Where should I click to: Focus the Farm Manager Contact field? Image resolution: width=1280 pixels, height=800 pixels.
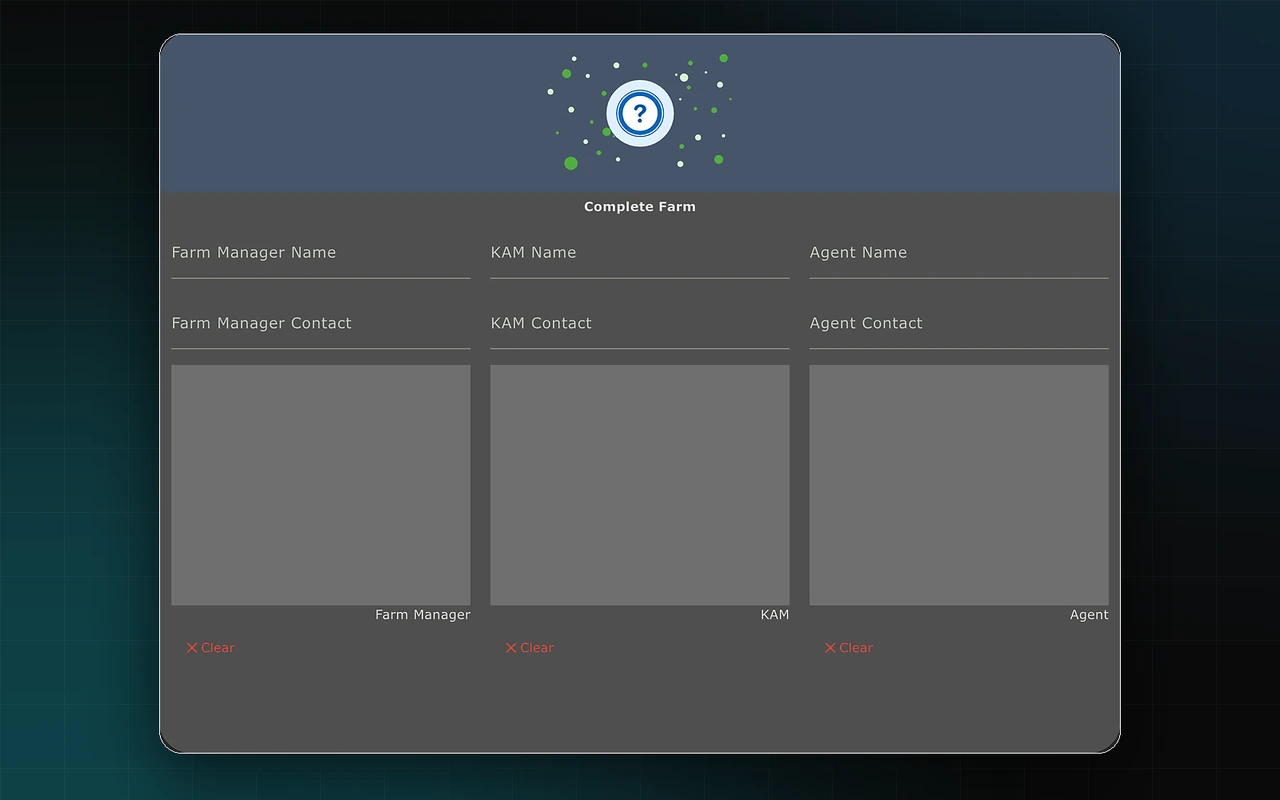(321, 325)
